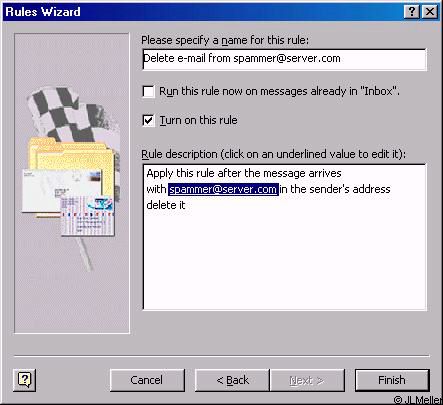Complete the wizard with Finish button
The height and width of the screenshot is (405, 443).
(x=392, y=380)
